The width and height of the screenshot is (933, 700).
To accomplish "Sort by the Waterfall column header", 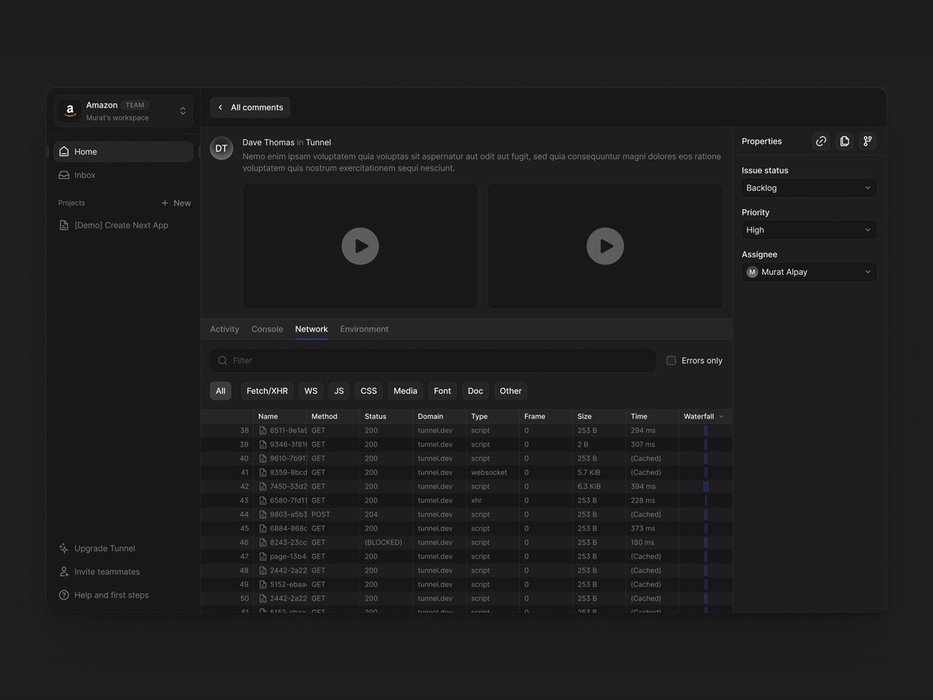I will click(x=702, y=416).
